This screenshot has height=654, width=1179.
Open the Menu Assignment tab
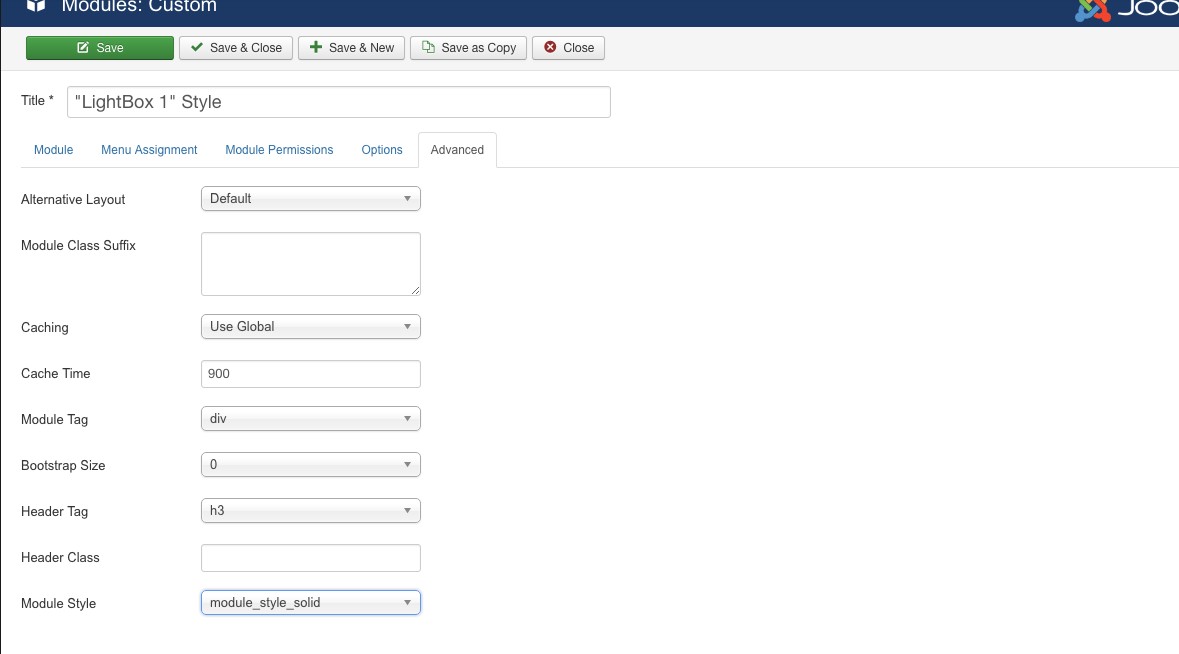[x=149, y=150]
